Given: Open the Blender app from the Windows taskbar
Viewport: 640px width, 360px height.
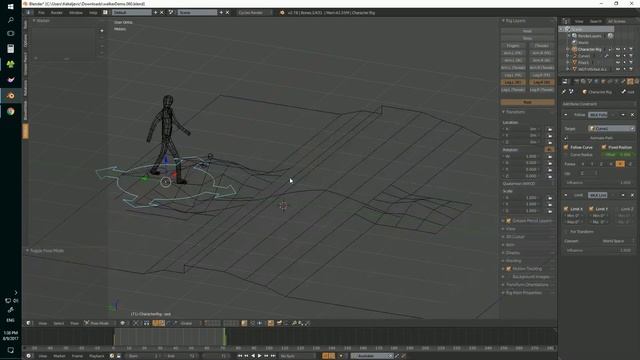Looking at the screenshot, I should coord(11,96).
